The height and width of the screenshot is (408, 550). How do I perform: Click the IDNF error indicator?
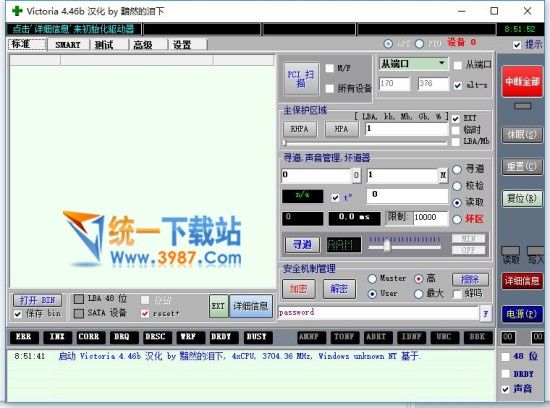[411, 337]
